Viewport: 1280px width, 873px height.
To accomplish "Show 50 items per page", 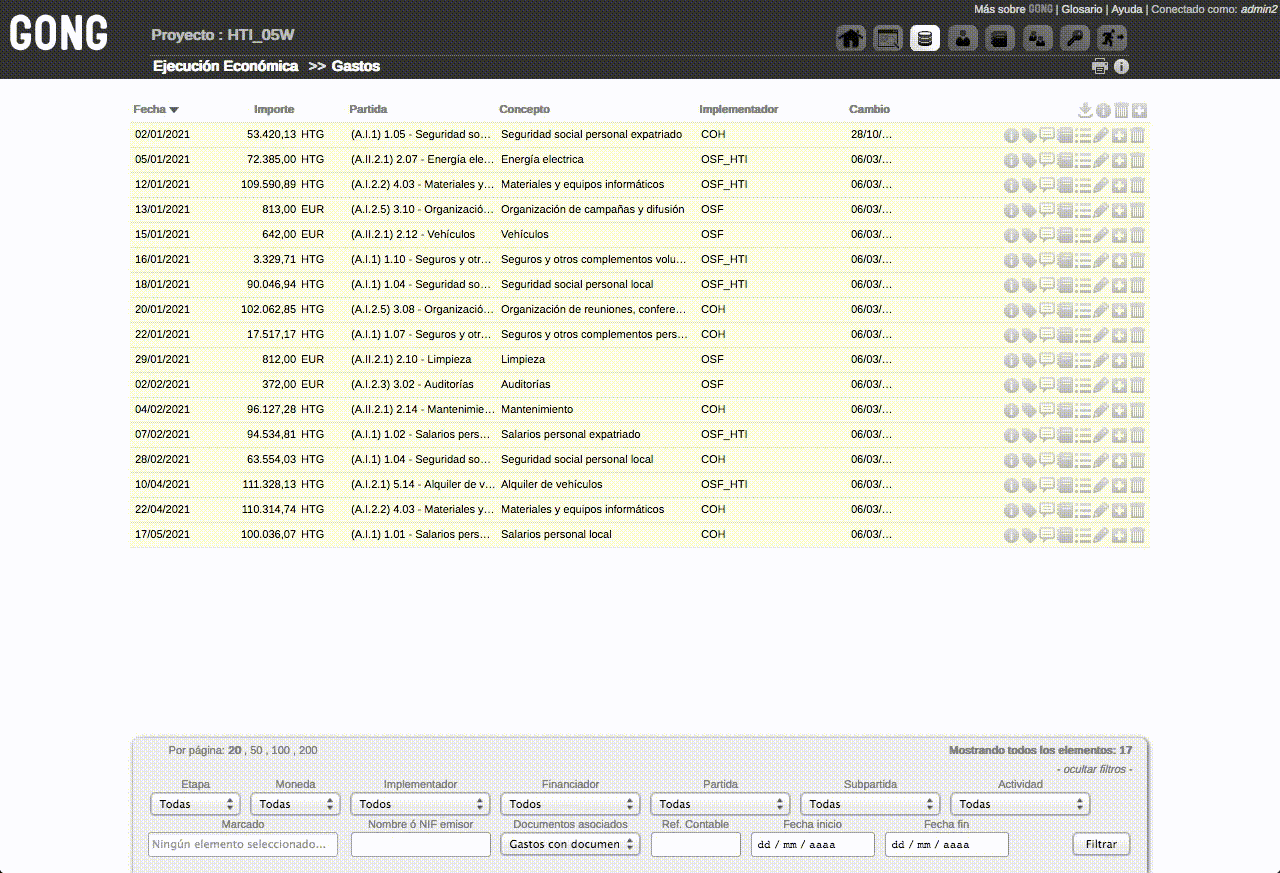I will (256, 750).
